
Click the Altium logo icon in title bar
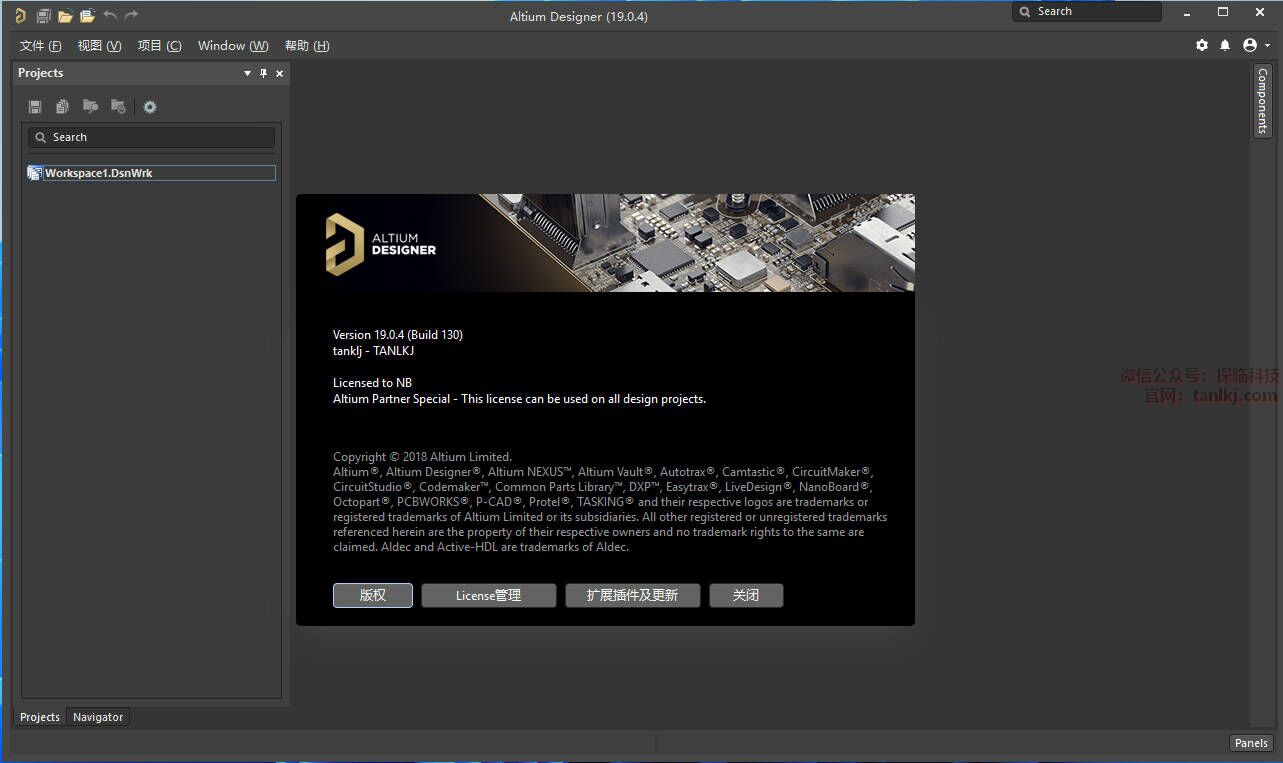click(x=20, y=15)
